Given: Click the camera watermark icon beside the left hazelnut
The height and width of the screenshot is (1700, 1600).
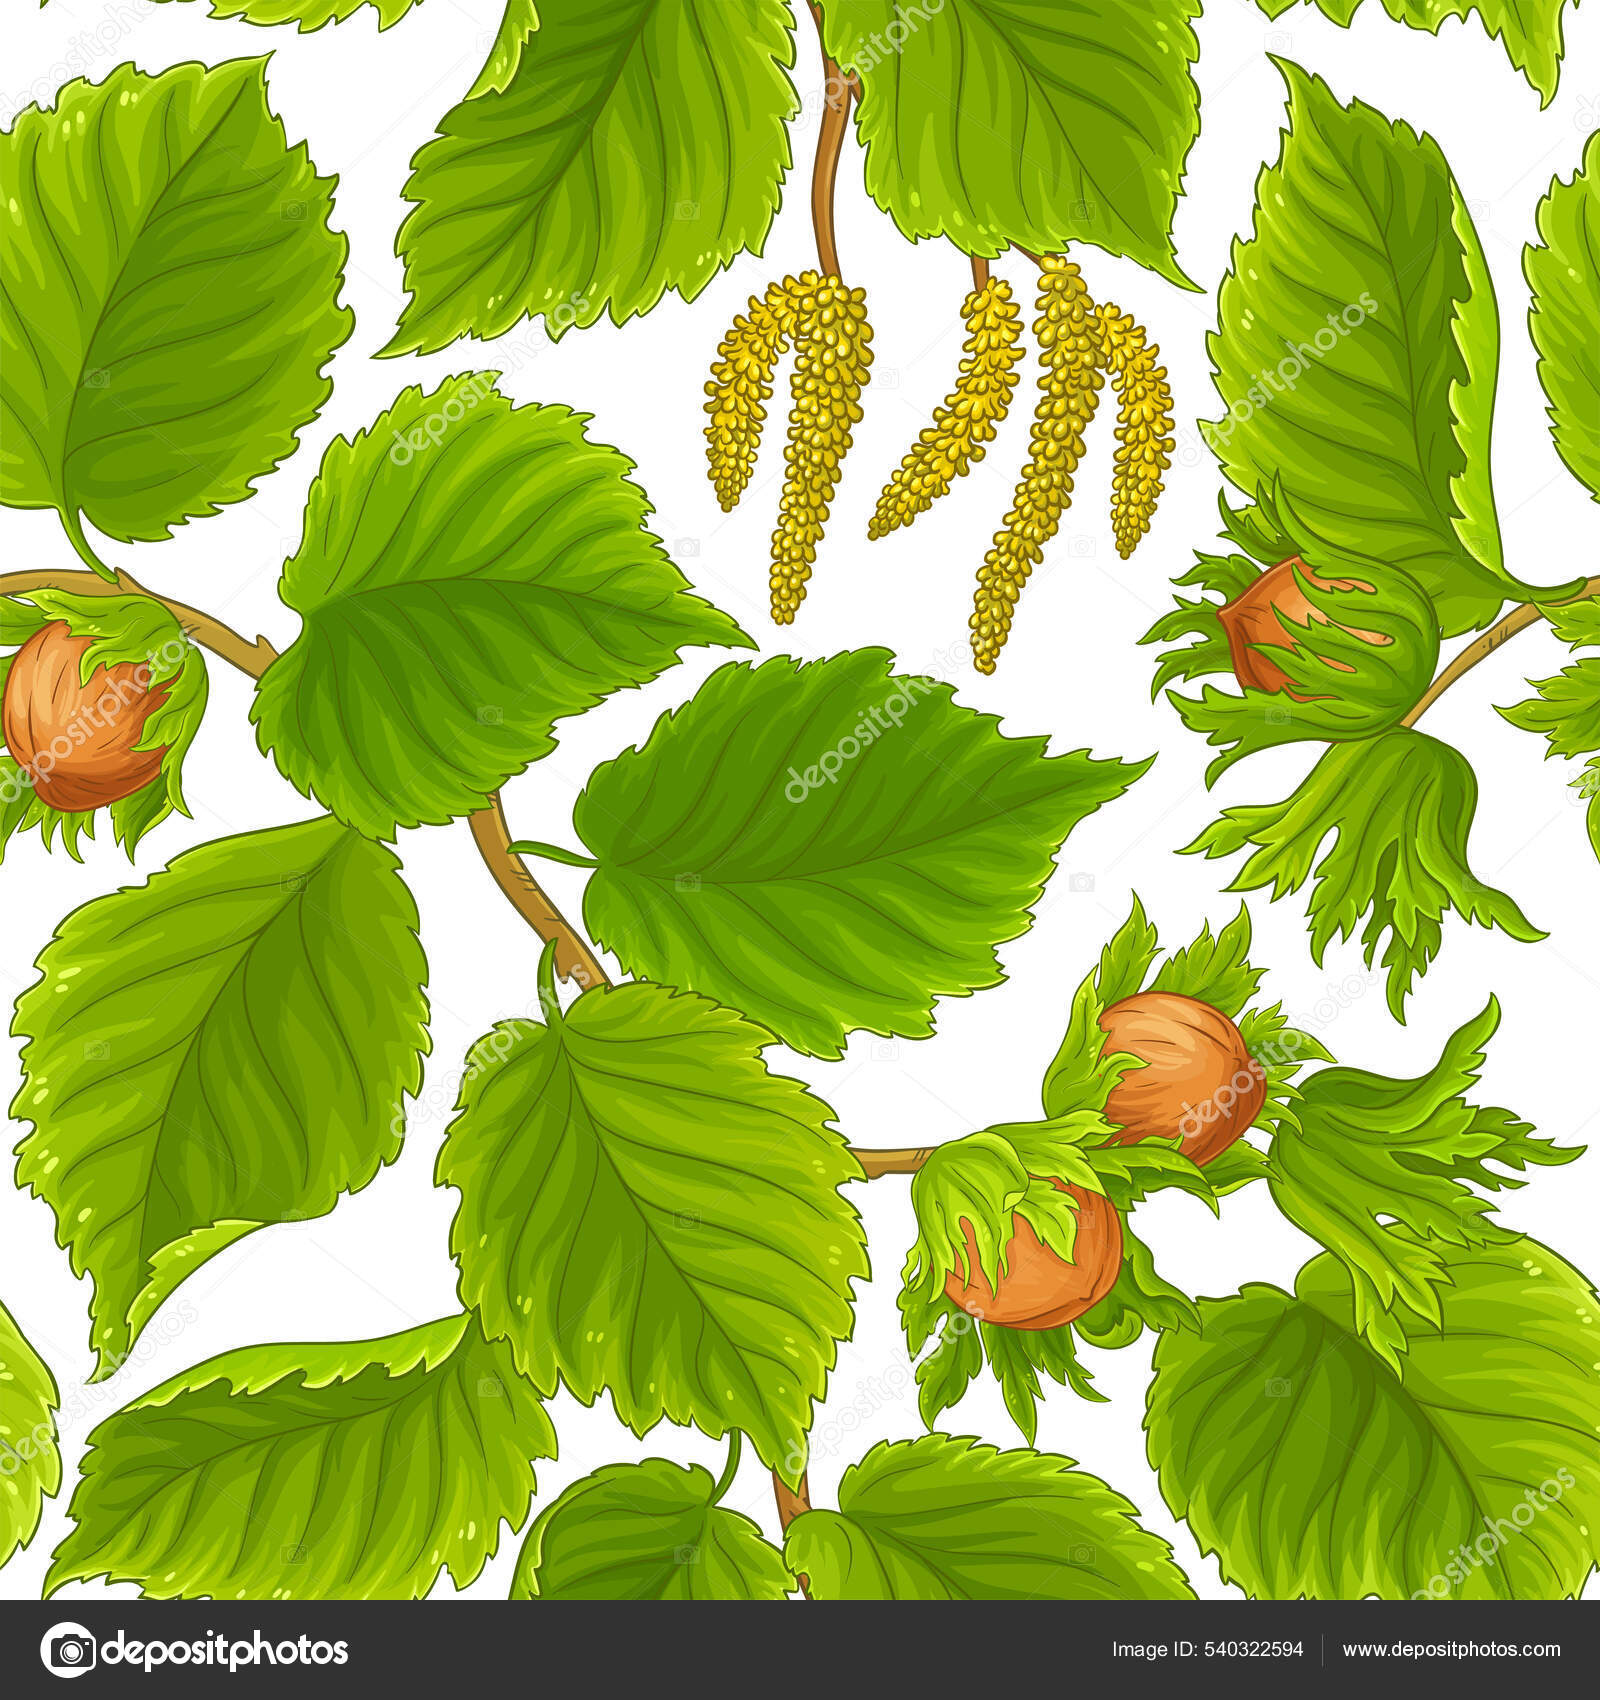Looking at the screenshot, I should (293, 545).
